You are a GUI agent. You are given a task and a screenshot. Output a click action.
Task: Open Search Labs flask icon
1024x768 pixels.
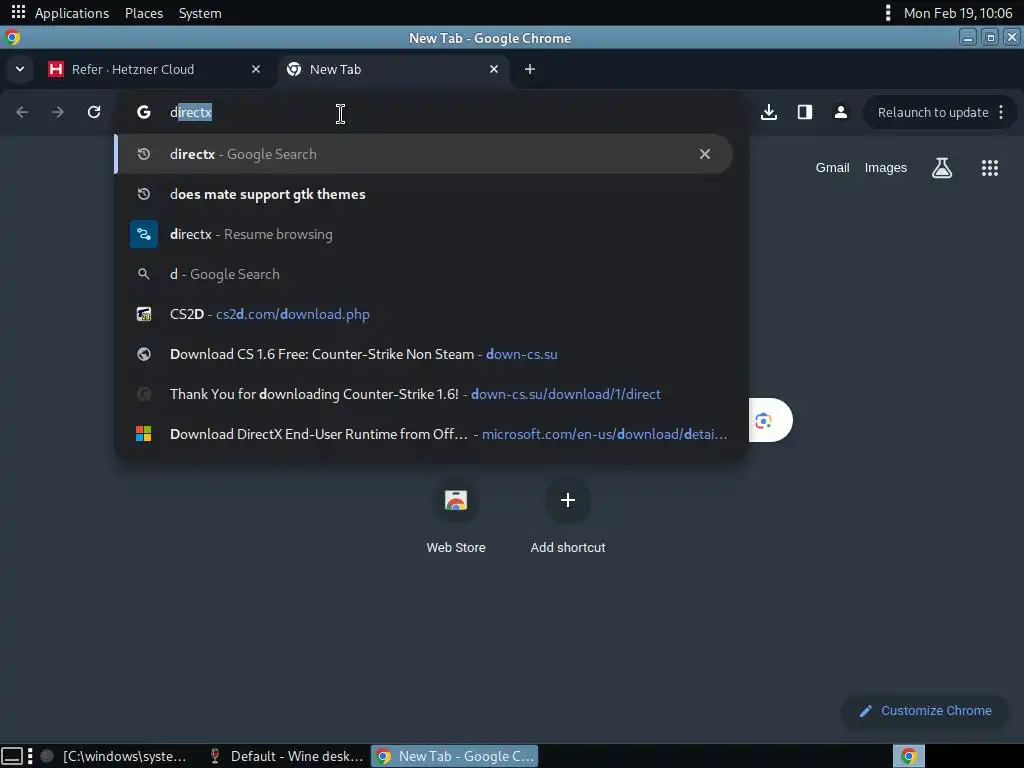[942, 168]
